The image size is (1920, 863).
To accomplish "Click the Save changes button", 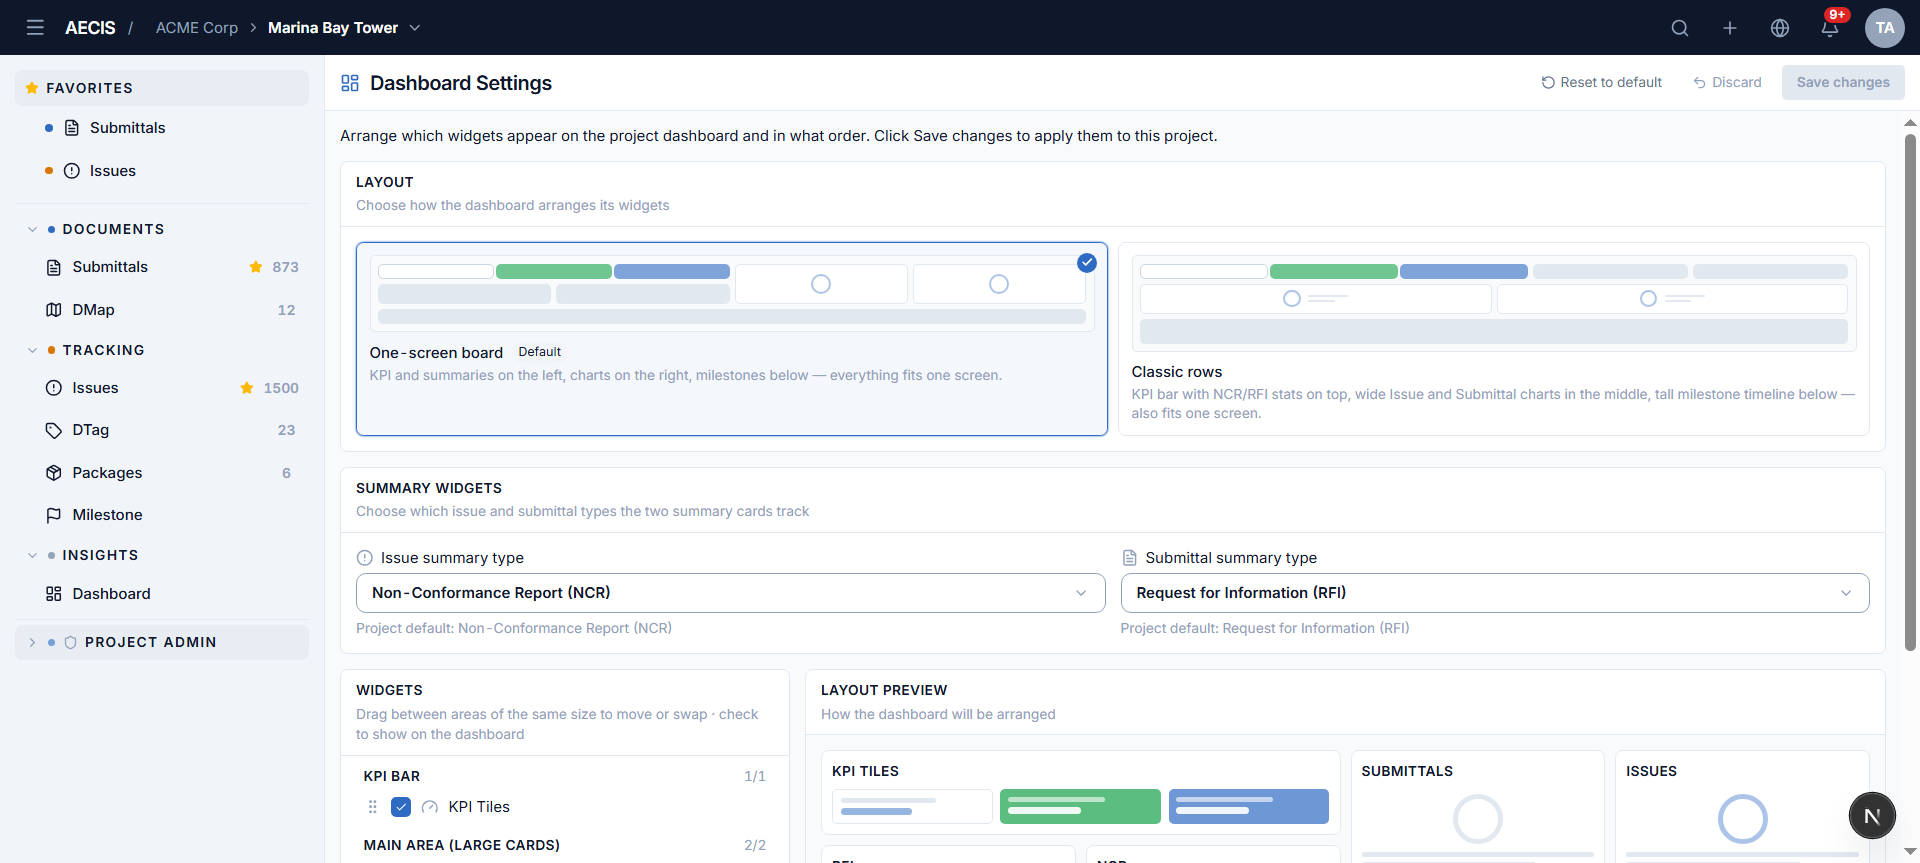I will tap(1843, 82).
